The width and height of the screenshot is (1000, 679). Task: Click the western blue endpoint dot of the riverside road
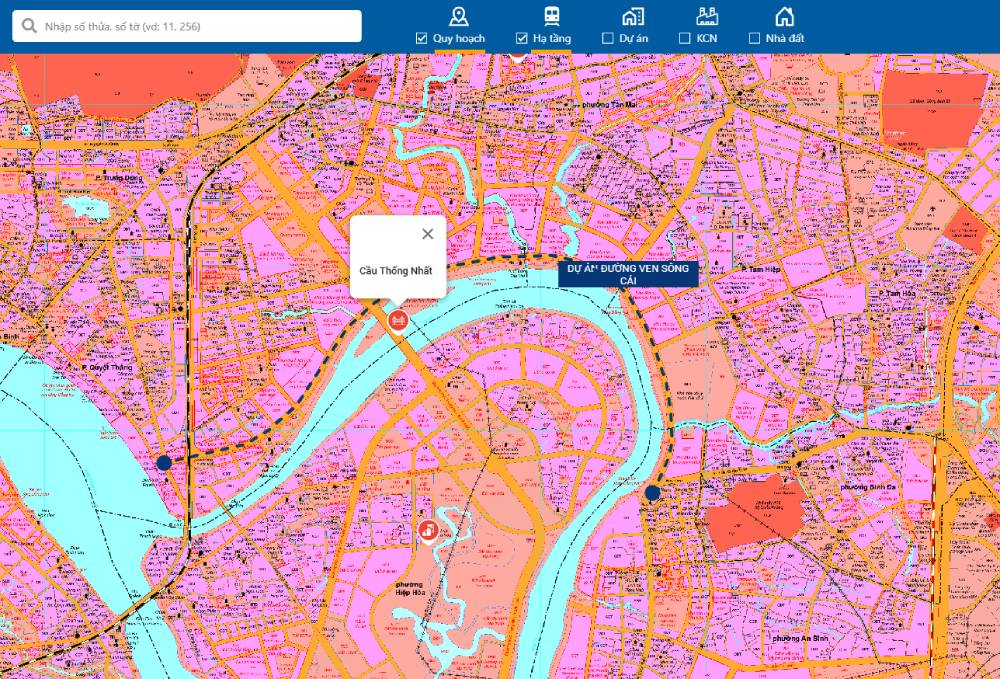click(x=164, y=462)
